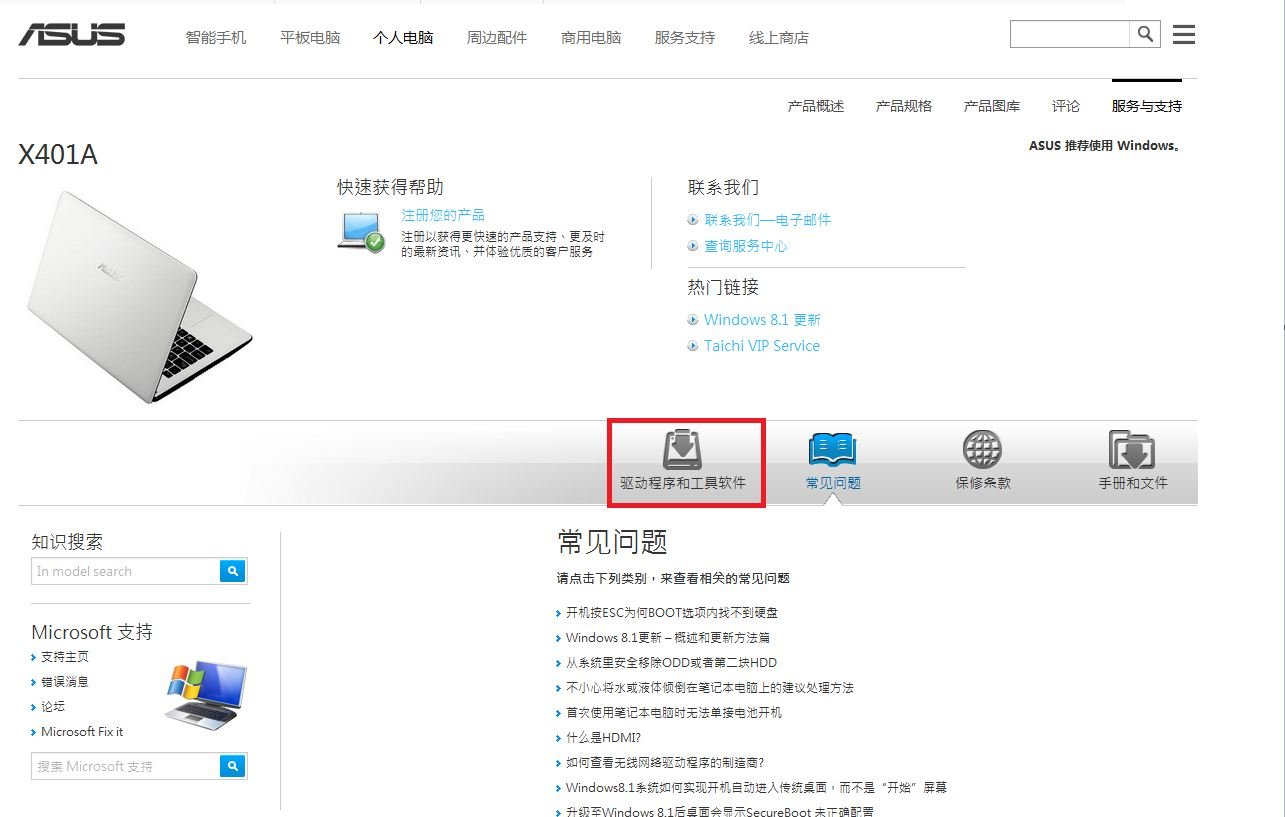This screenshot has width=1285, height=817.
Task: Click the search magnifier in the top bar
Action: (1146, 33)
